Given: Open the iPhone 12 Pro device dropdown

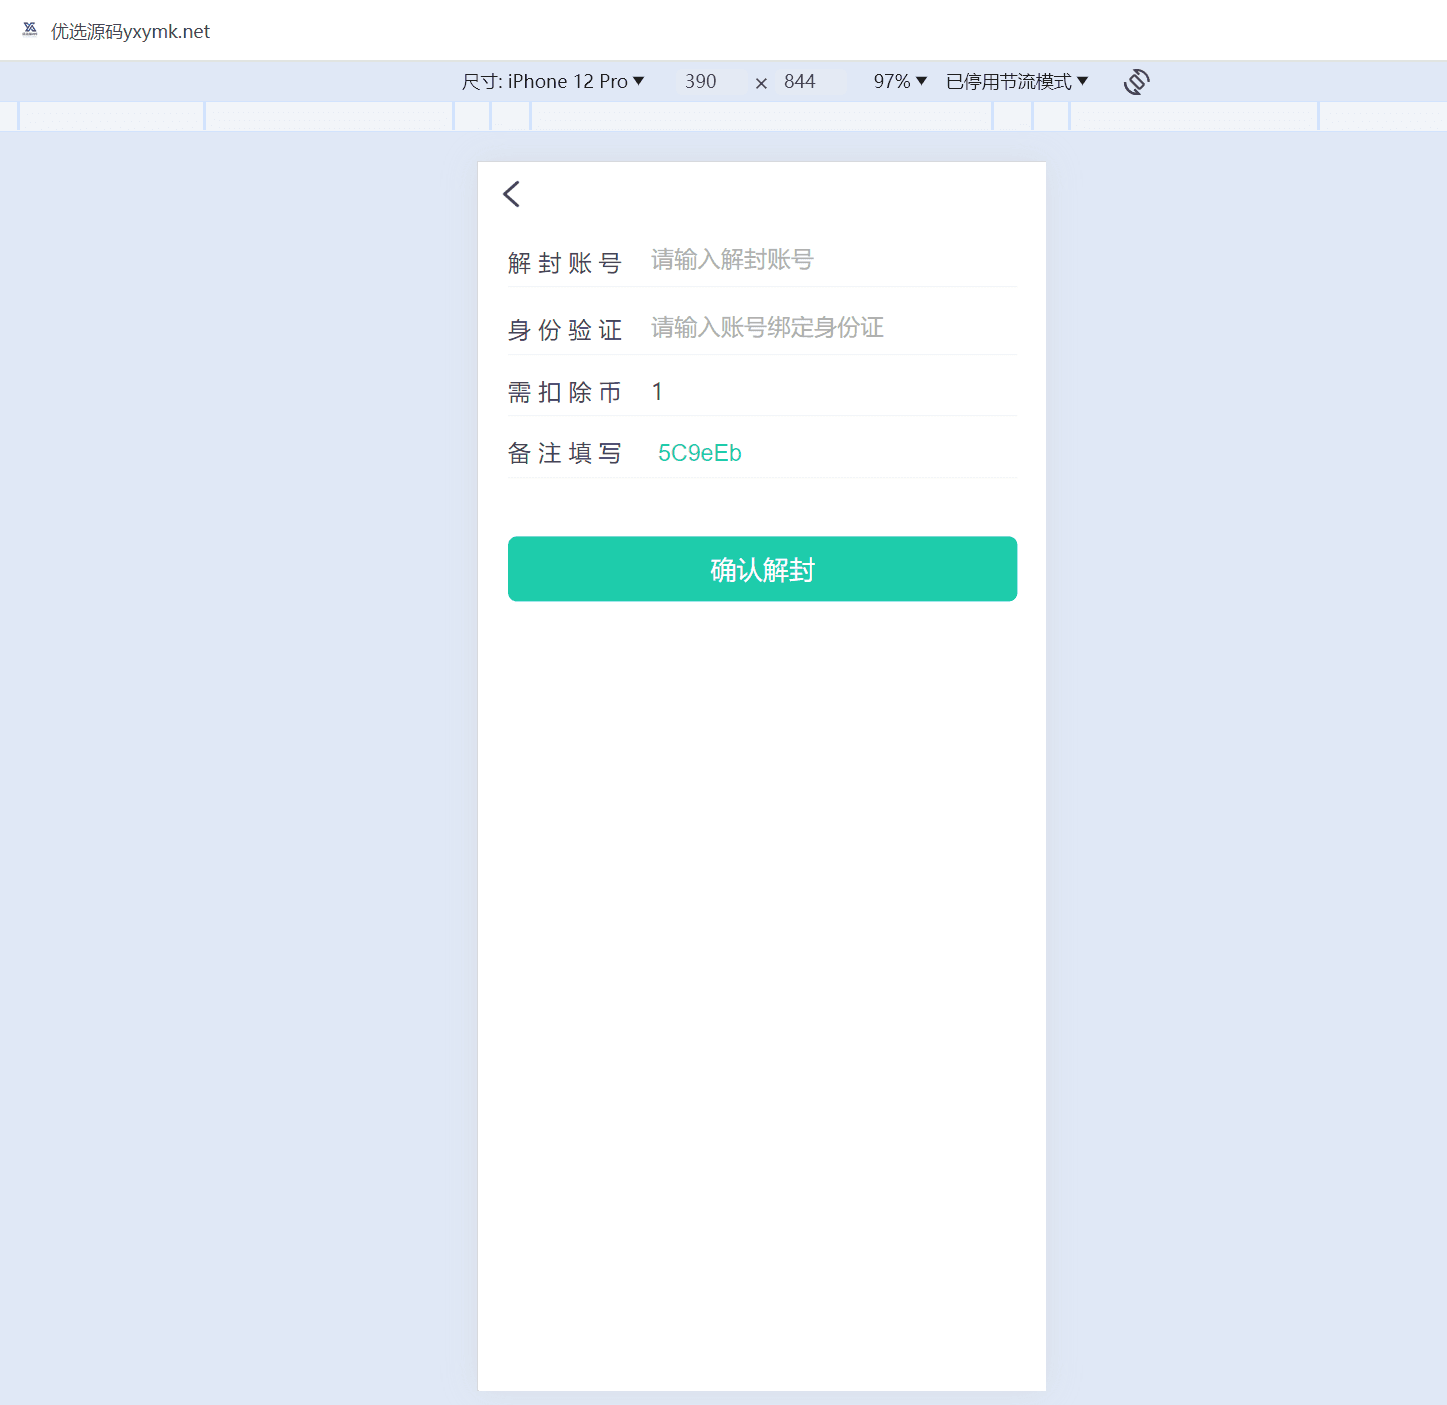Looking at the screenshot, I should click(x=553, y=82).
